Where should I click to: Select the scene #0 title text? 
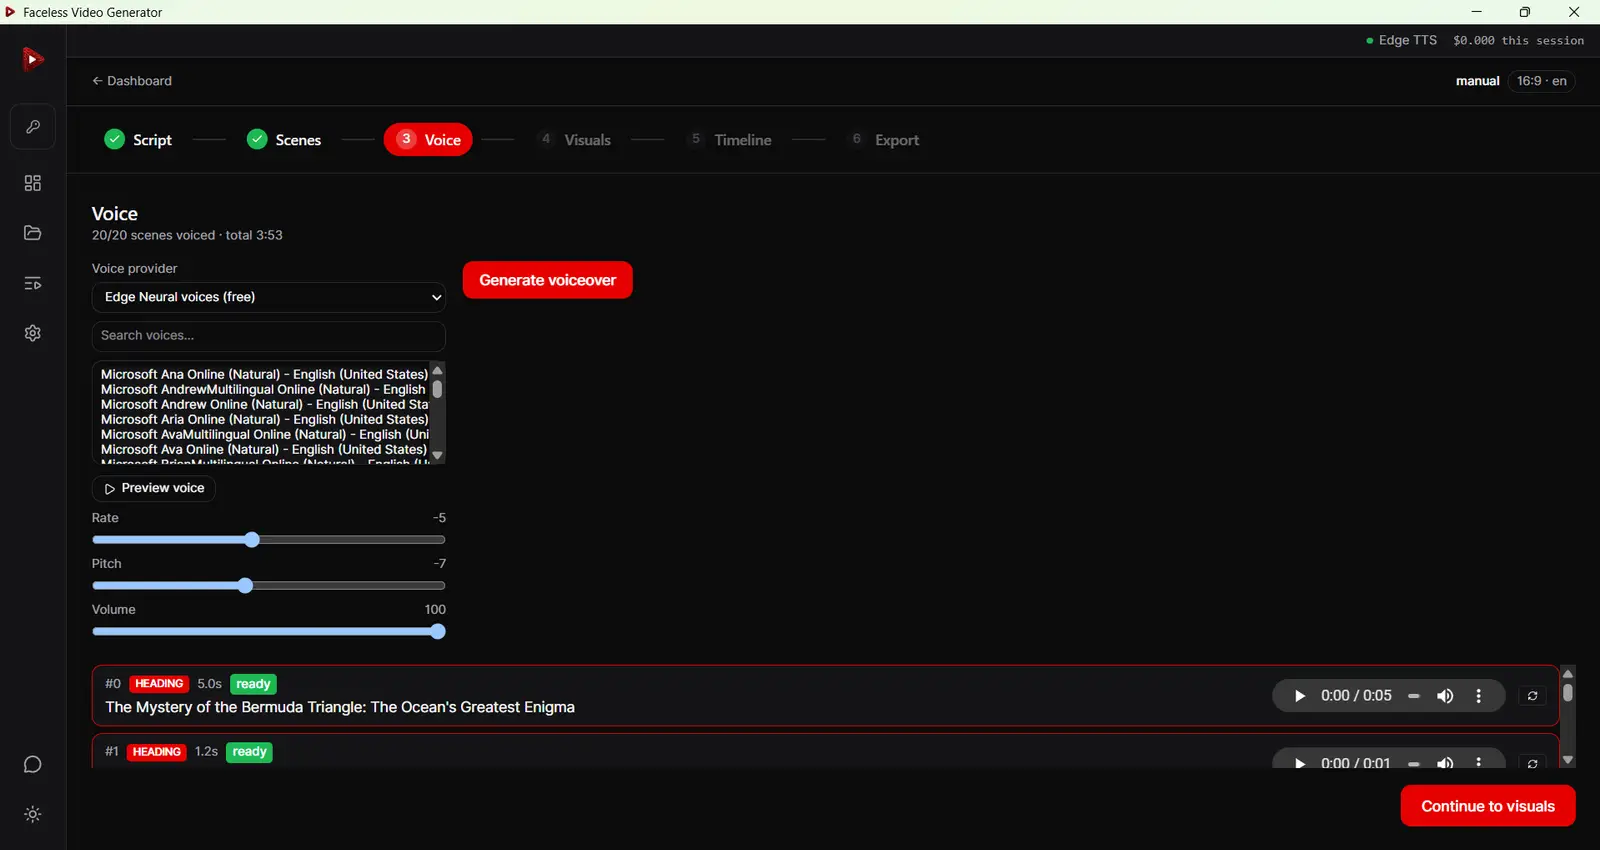(x=340, y=707)
